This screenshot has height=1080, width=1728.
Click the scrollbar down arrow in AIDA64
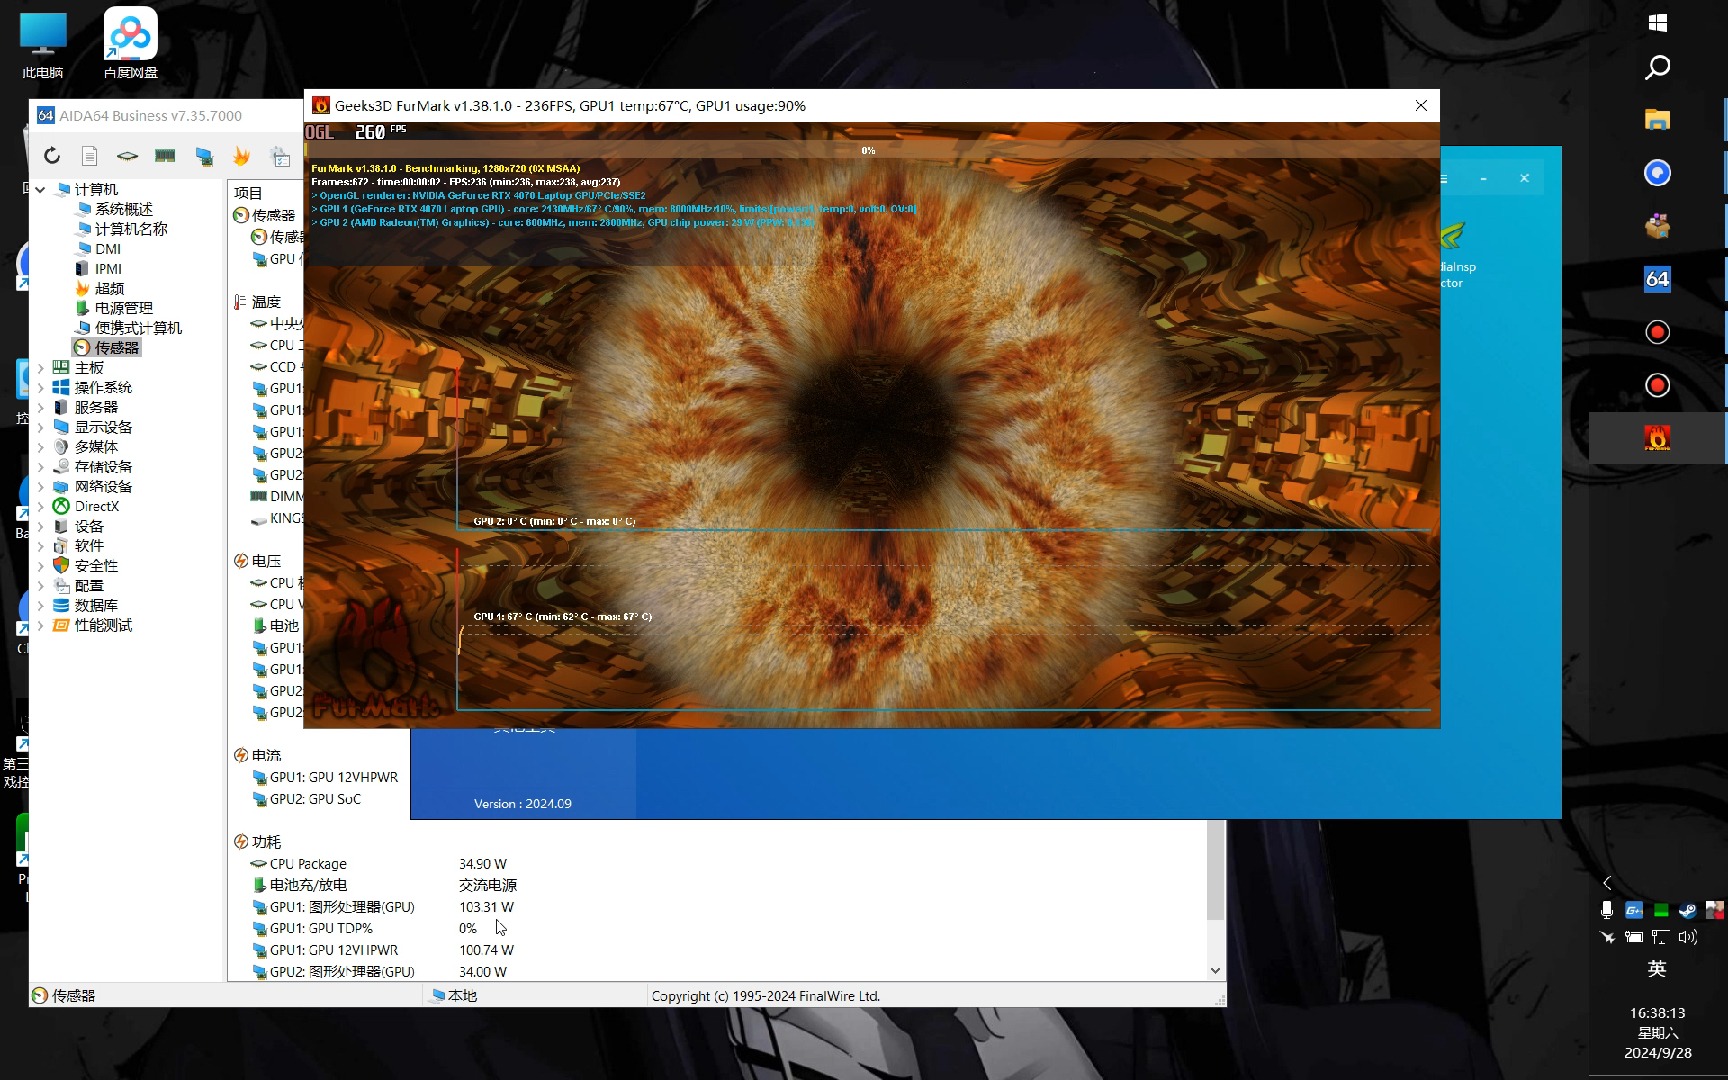click(1215, 970)
